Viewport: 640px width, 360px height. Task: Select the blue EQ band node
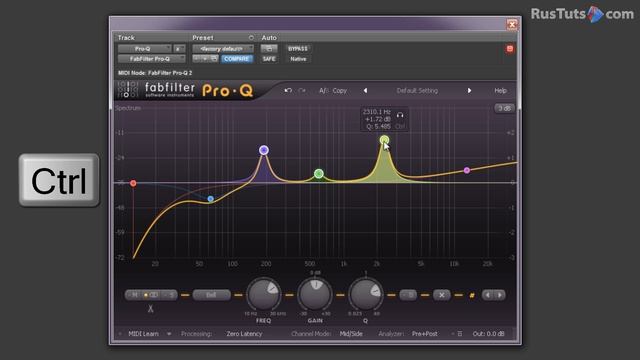coord(210,199)
